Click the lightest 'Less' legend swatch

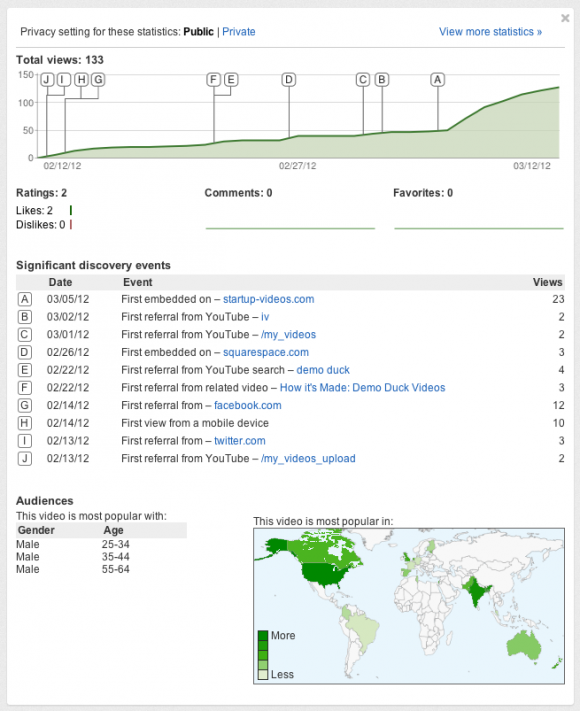click(263, 675)
